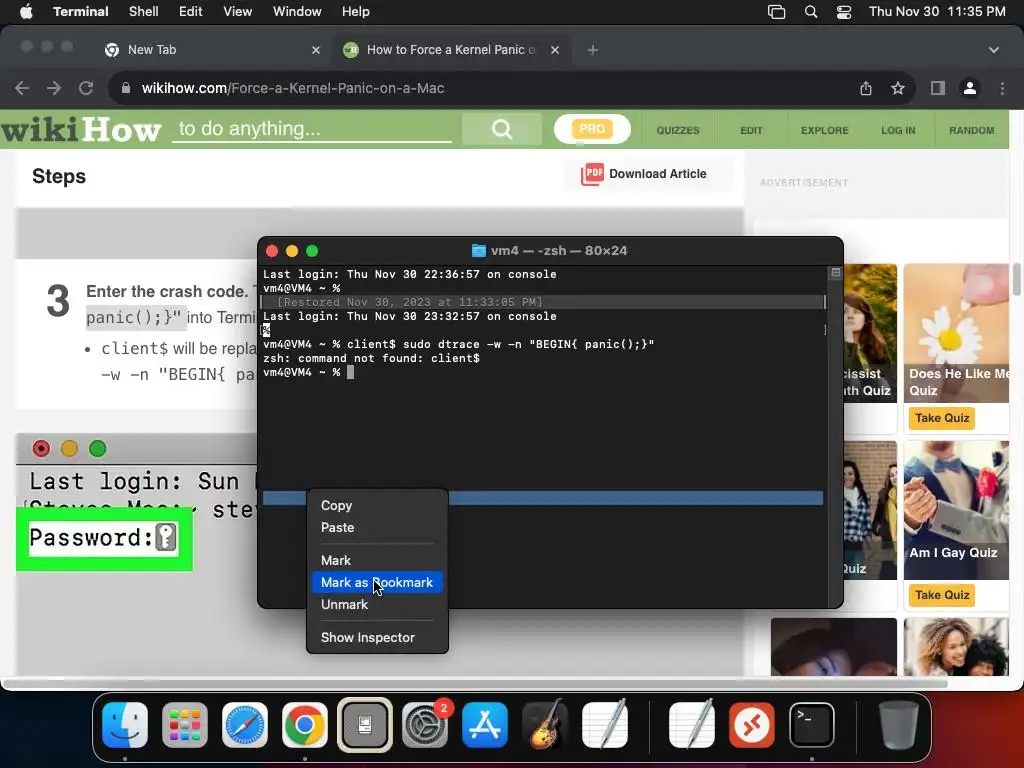
Task: Click the wikiHow logo
Action: coord(81,129)
